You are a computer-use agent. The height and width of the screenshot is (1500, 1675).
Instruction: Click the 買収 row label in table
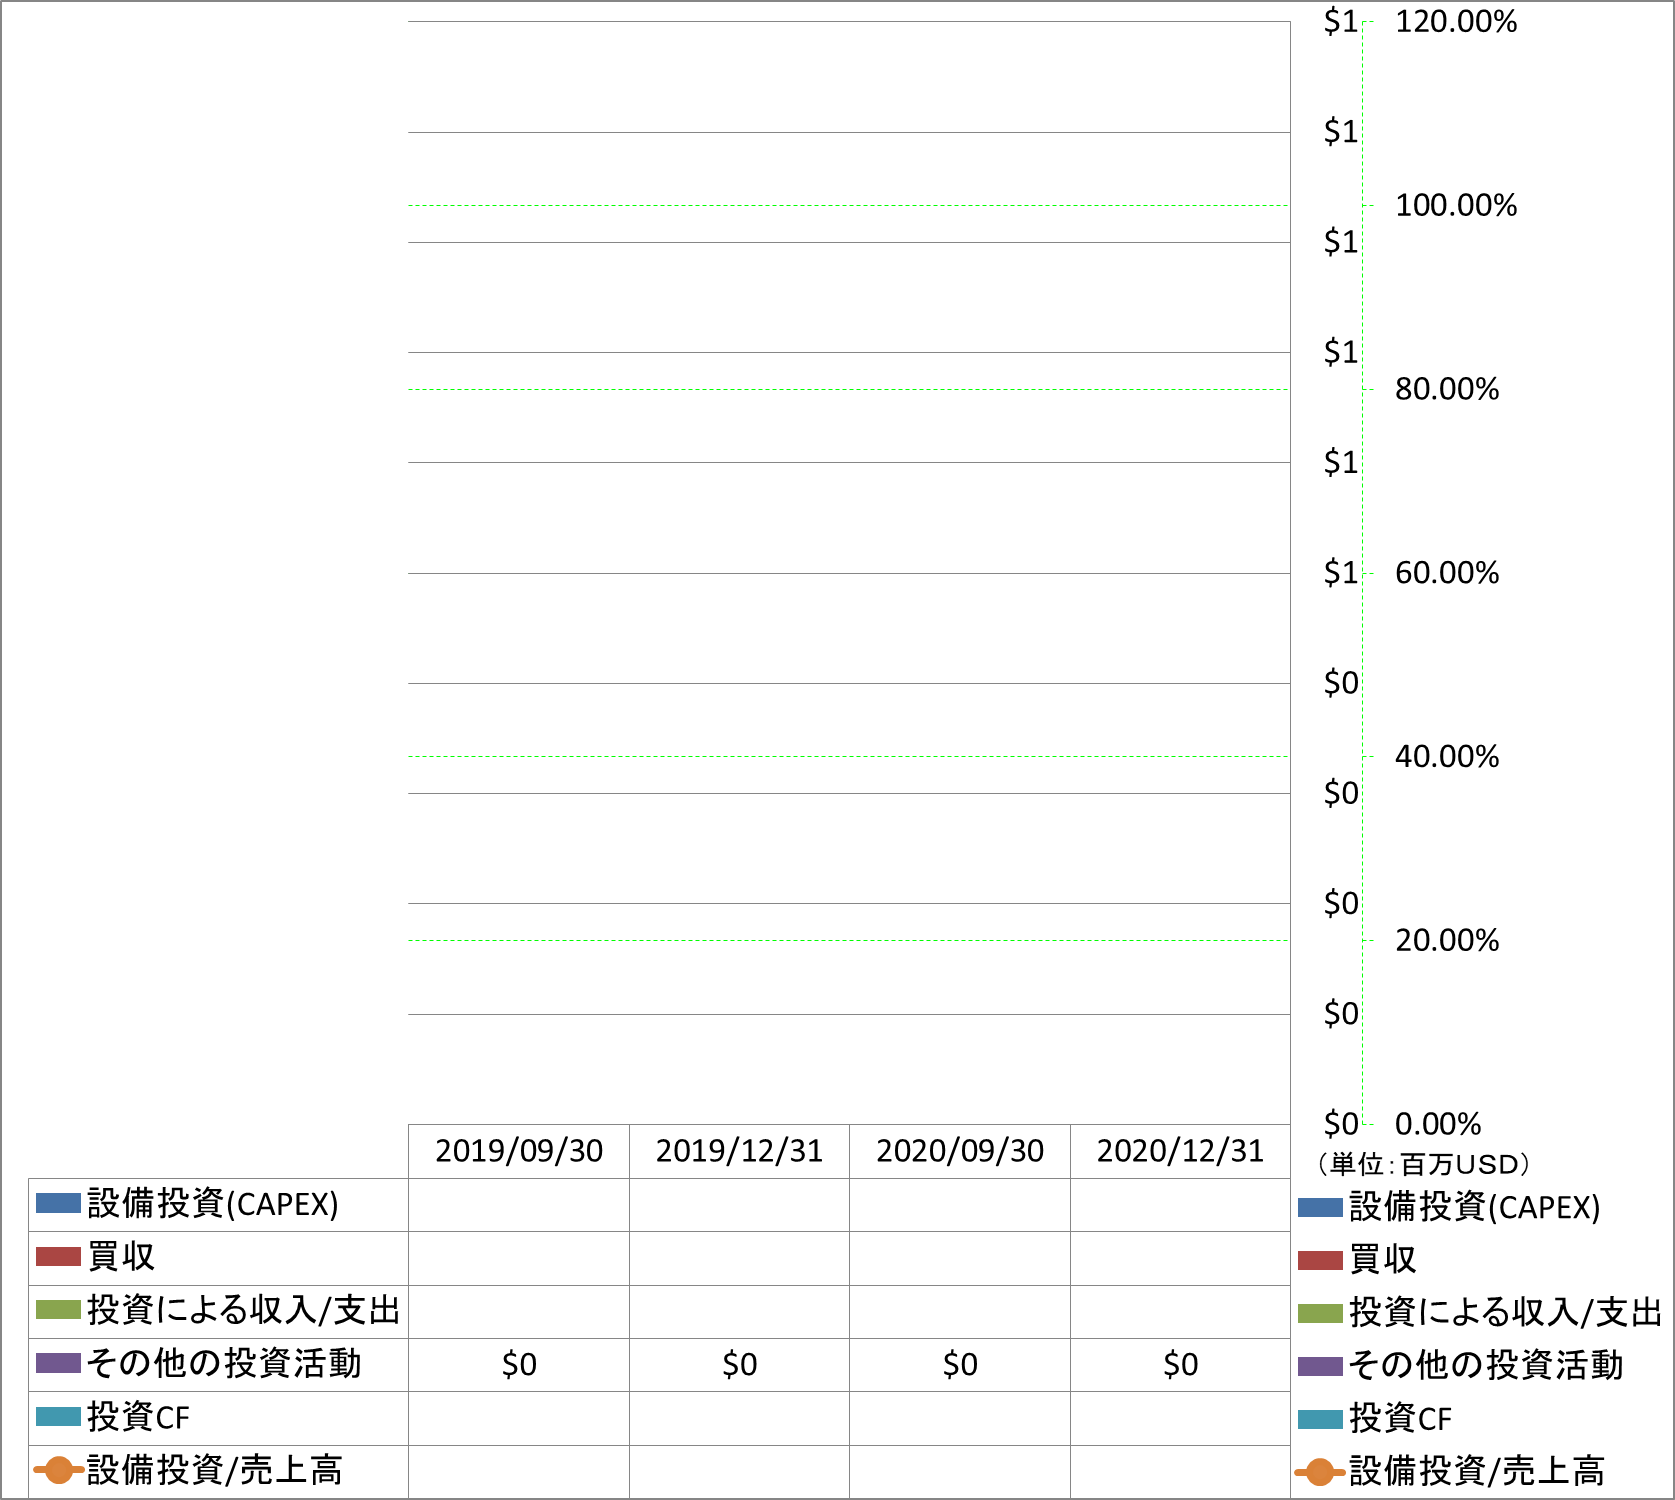pyautogui.click(x=121, y=1257)
